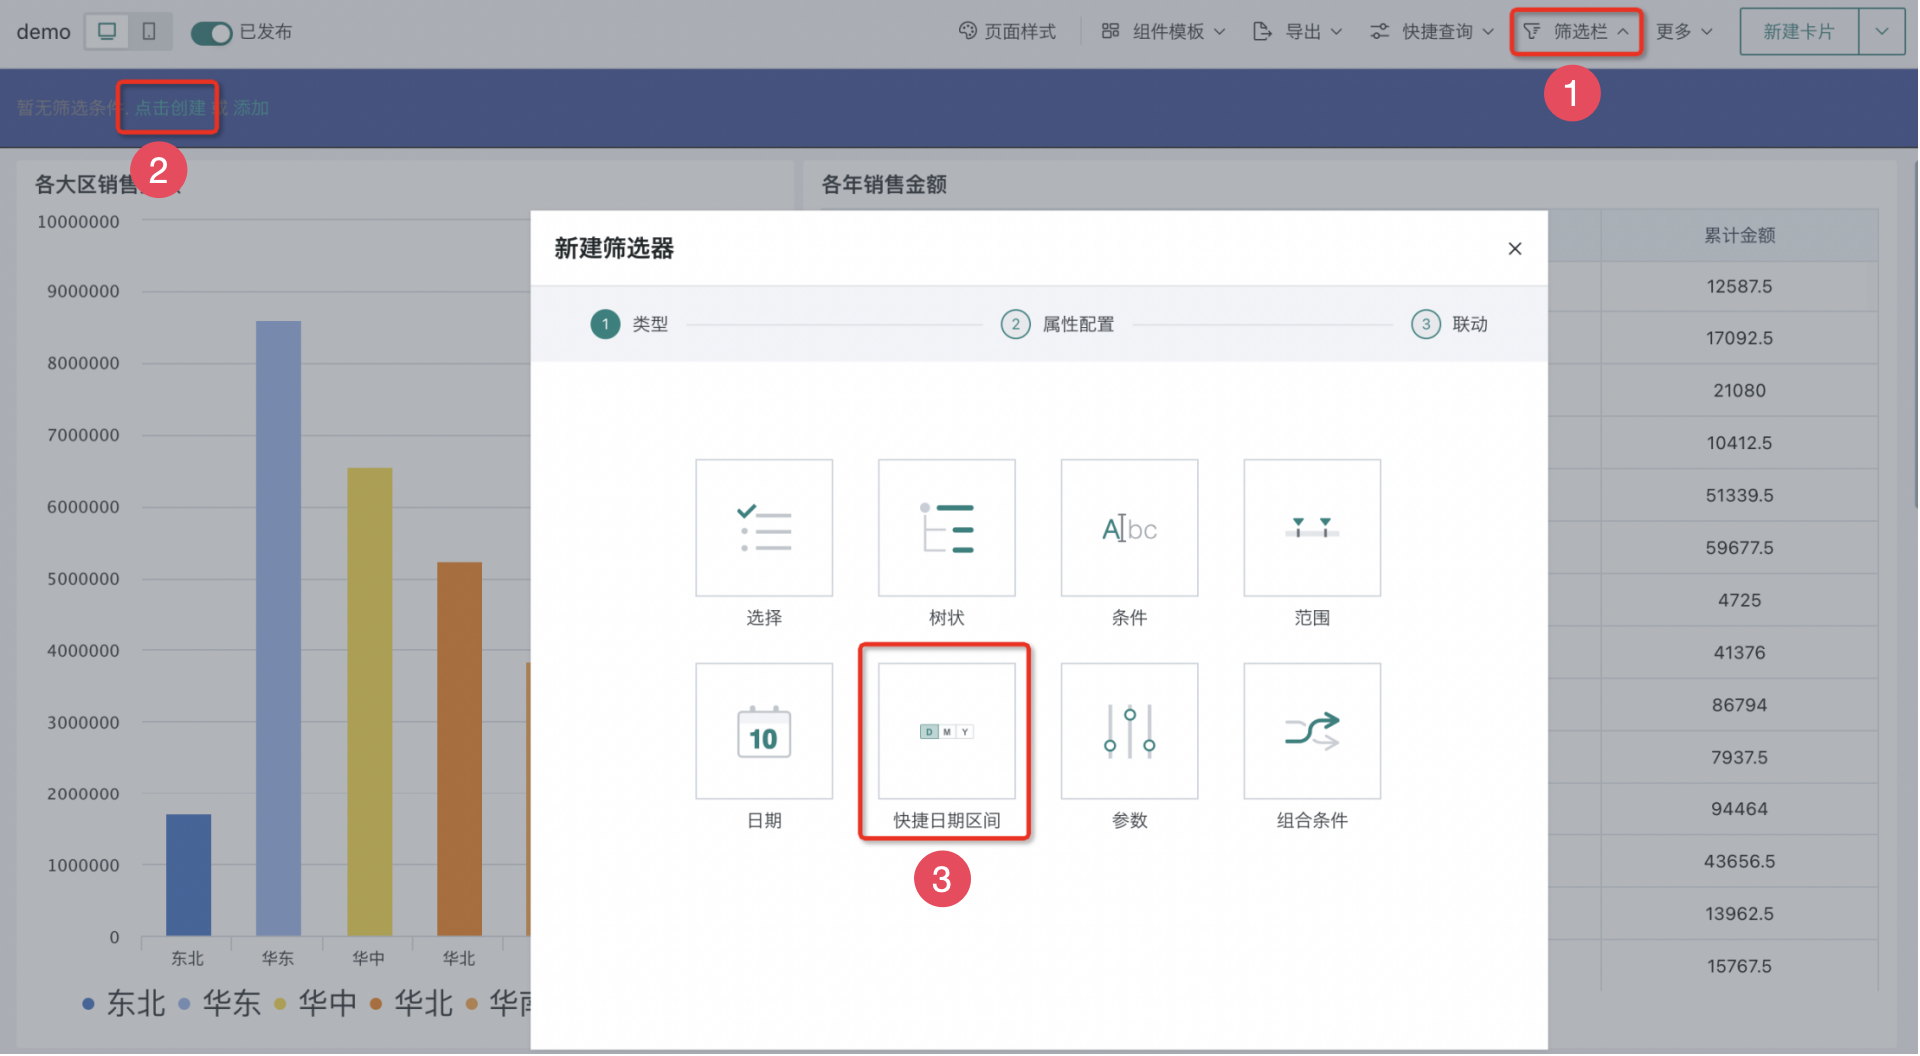Toggle the 华东 legend item
The image size is (1920, 1056).
220,1003
